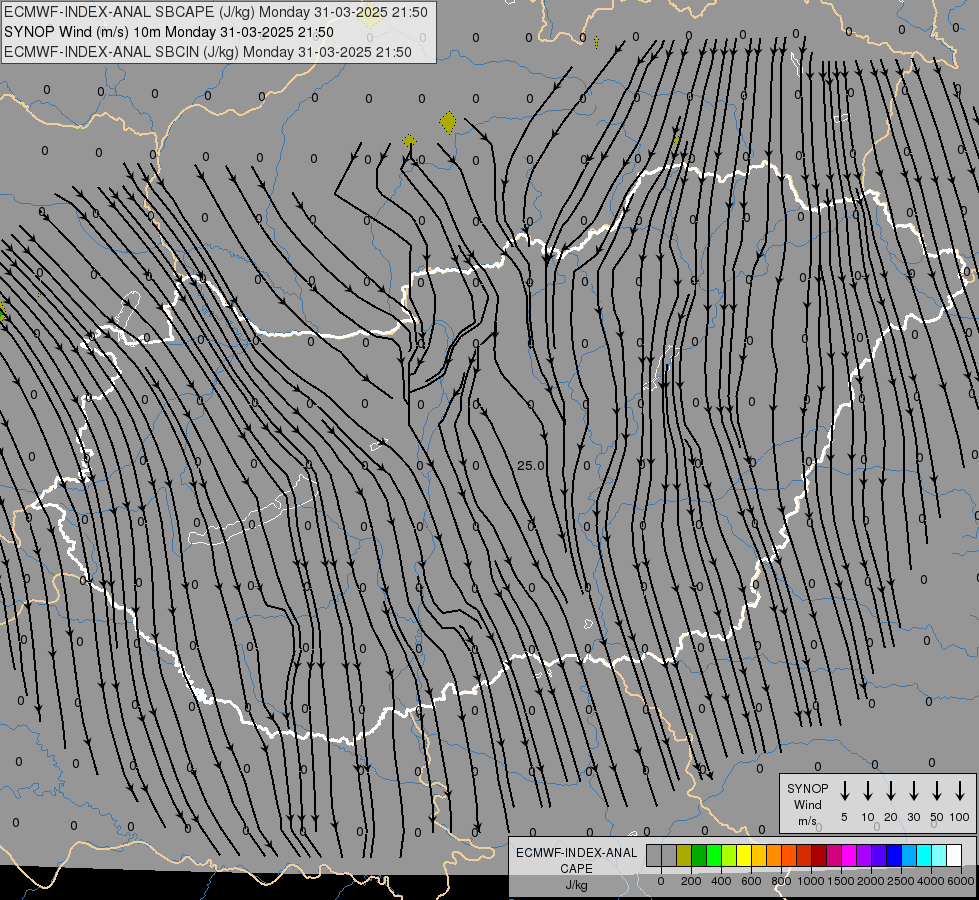Click the cyan CAPE swatch left of 4000
Image resolution: width=979 pixels, height=900 pixels.
(923, 856)
